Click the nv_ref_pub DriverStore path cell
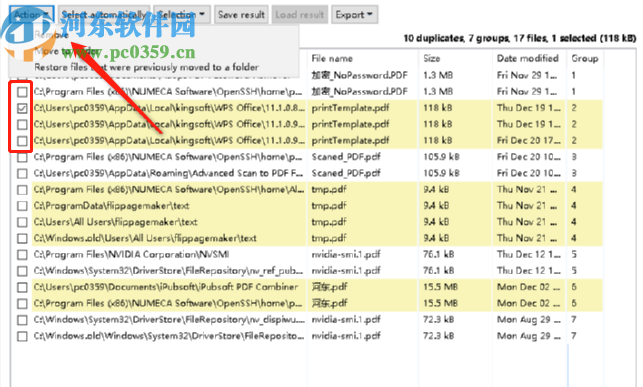This screenshot has height=387, width=643. click(168, 271)
